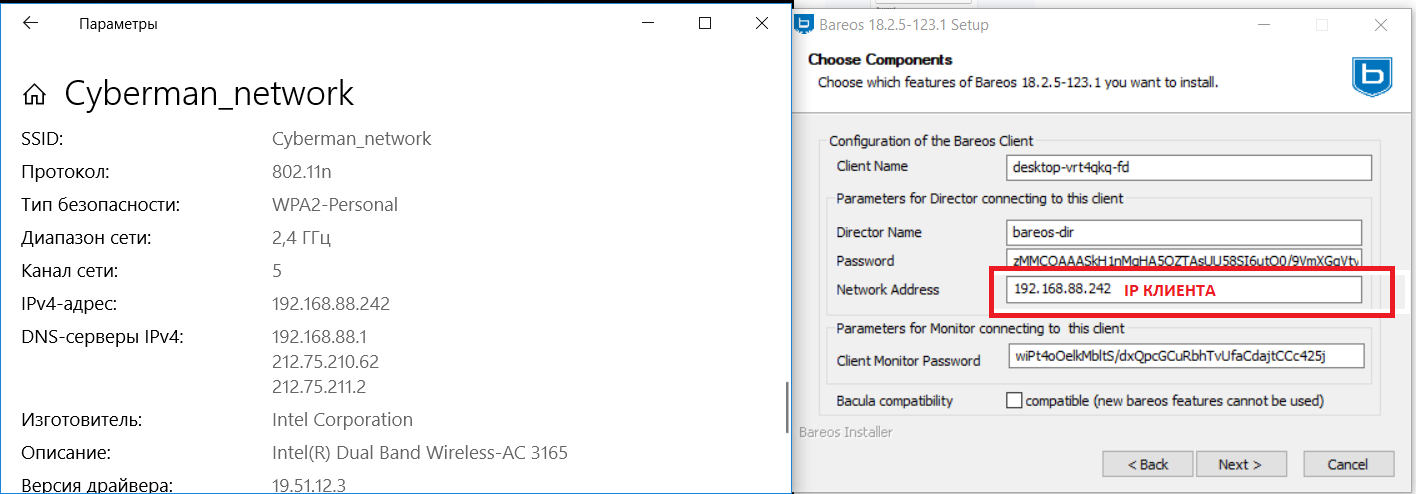This screenshot has height=494, width=1416.
Task: Click the Bacula compatibility label
Action: 895,401
